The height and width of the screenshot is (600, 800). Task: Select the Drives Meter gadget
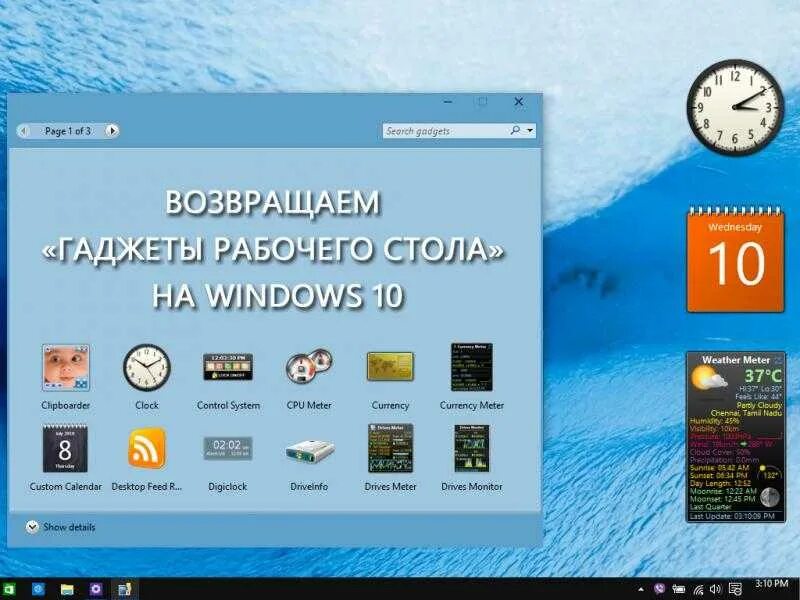click(x=390, y=448)
